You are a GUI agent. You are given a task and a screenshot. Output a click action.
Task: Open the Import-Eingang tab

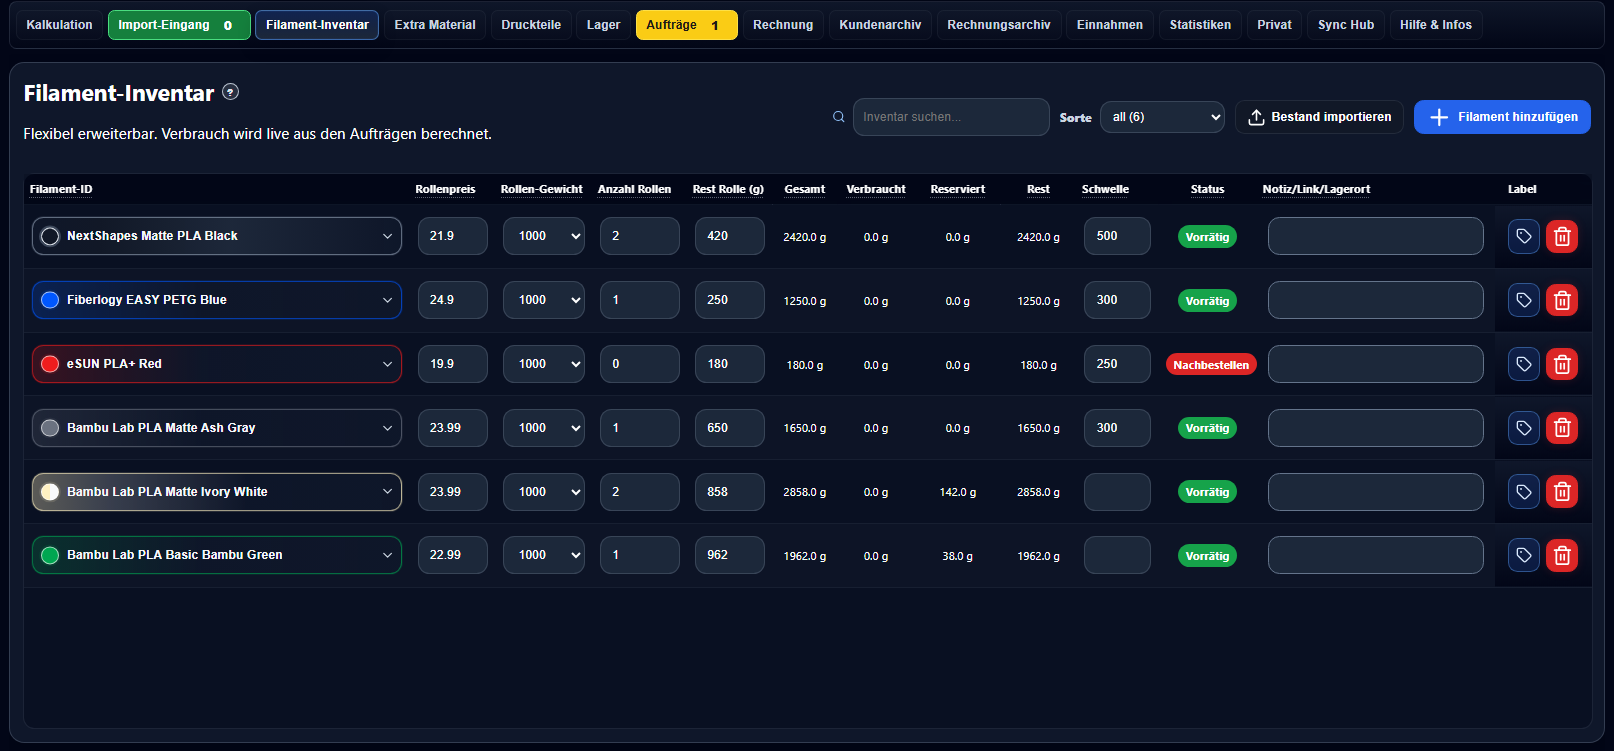point(179,25)
